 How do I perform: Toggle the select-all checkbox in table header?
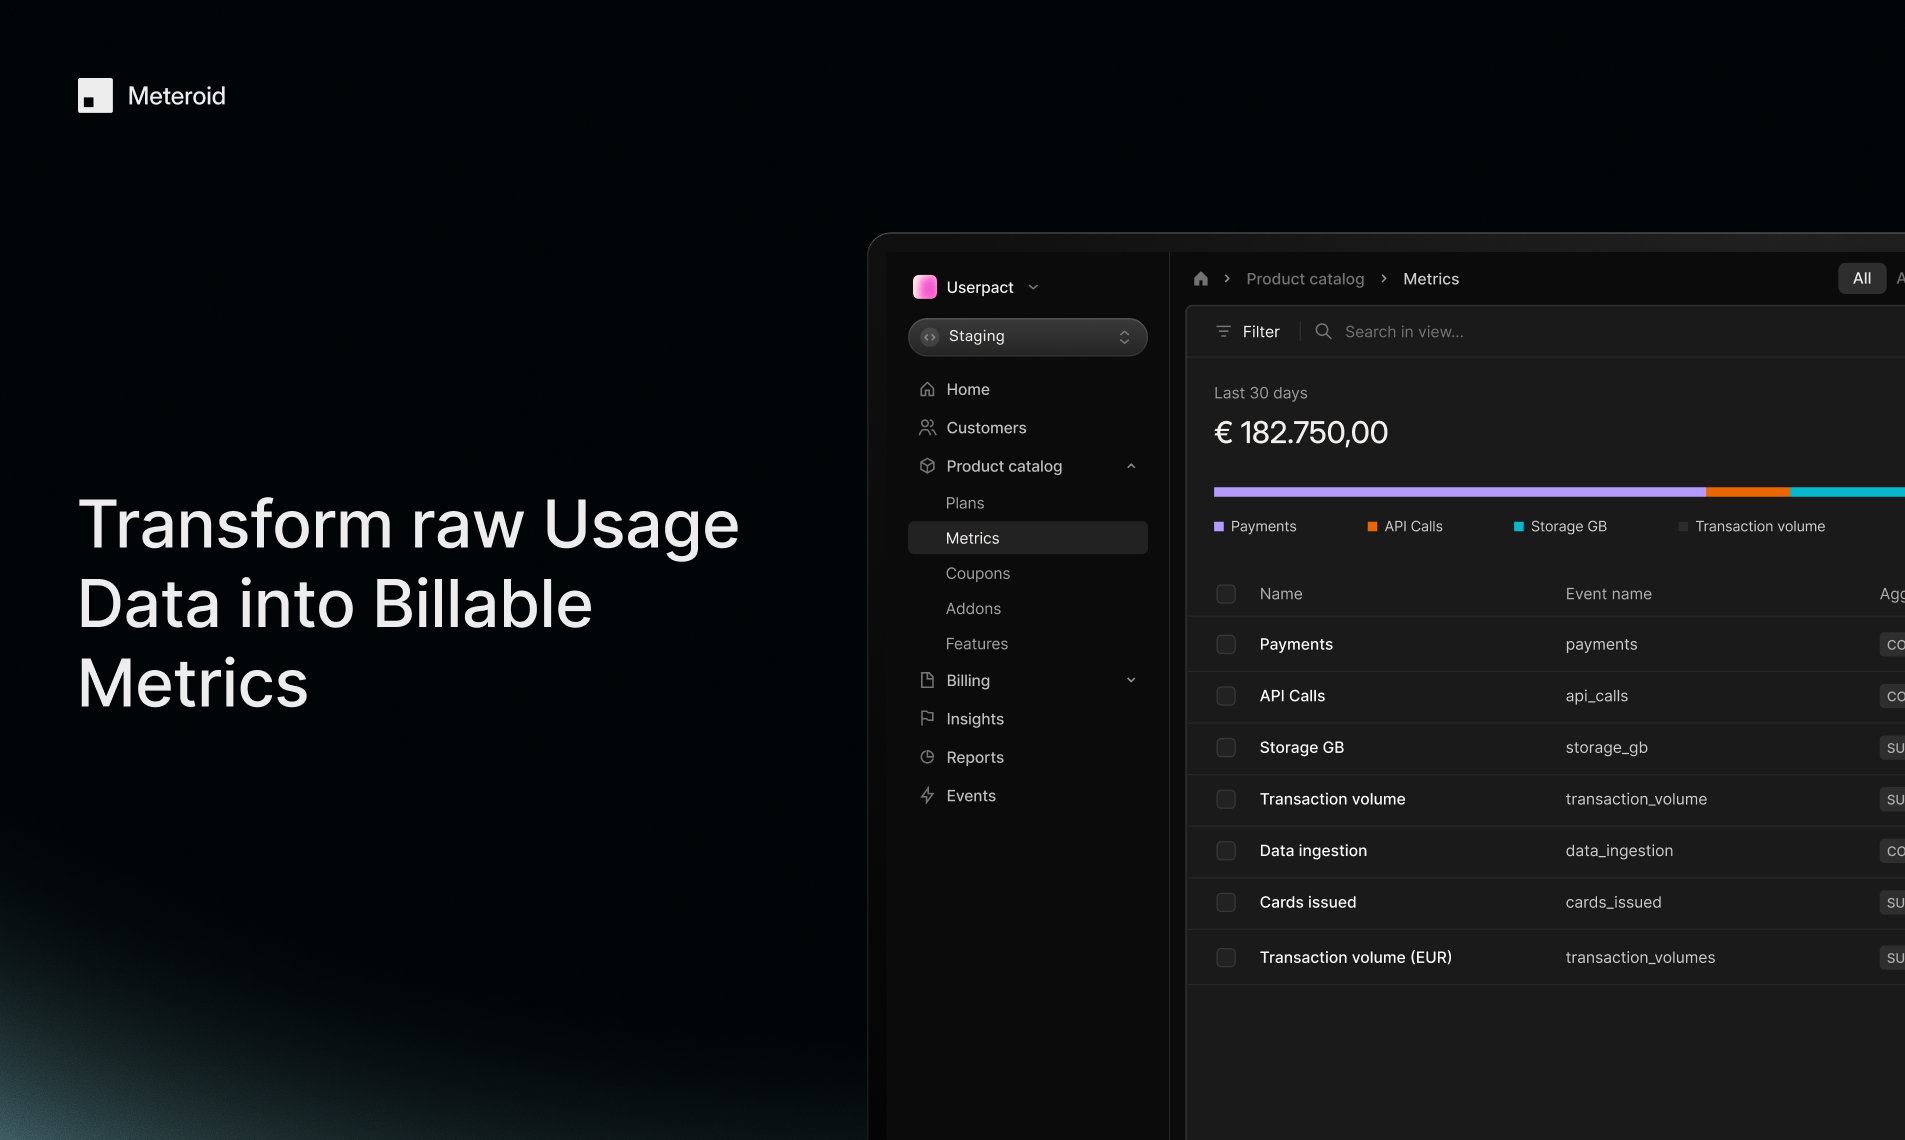pos(1226,594)
